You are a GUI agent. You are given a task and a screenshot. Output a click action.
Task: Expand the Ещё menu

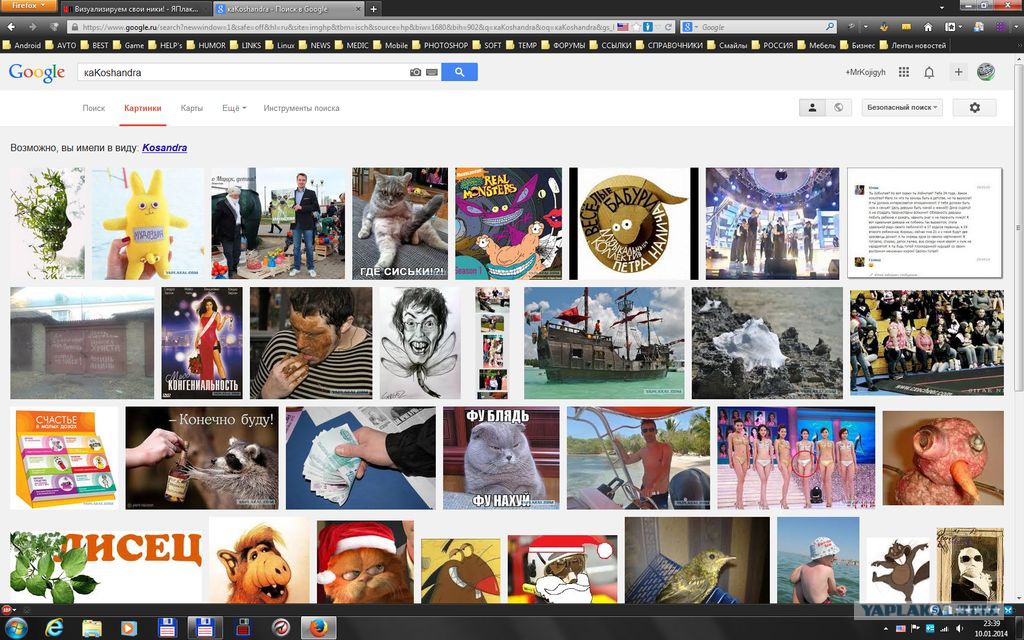click(x=234, y=108)
